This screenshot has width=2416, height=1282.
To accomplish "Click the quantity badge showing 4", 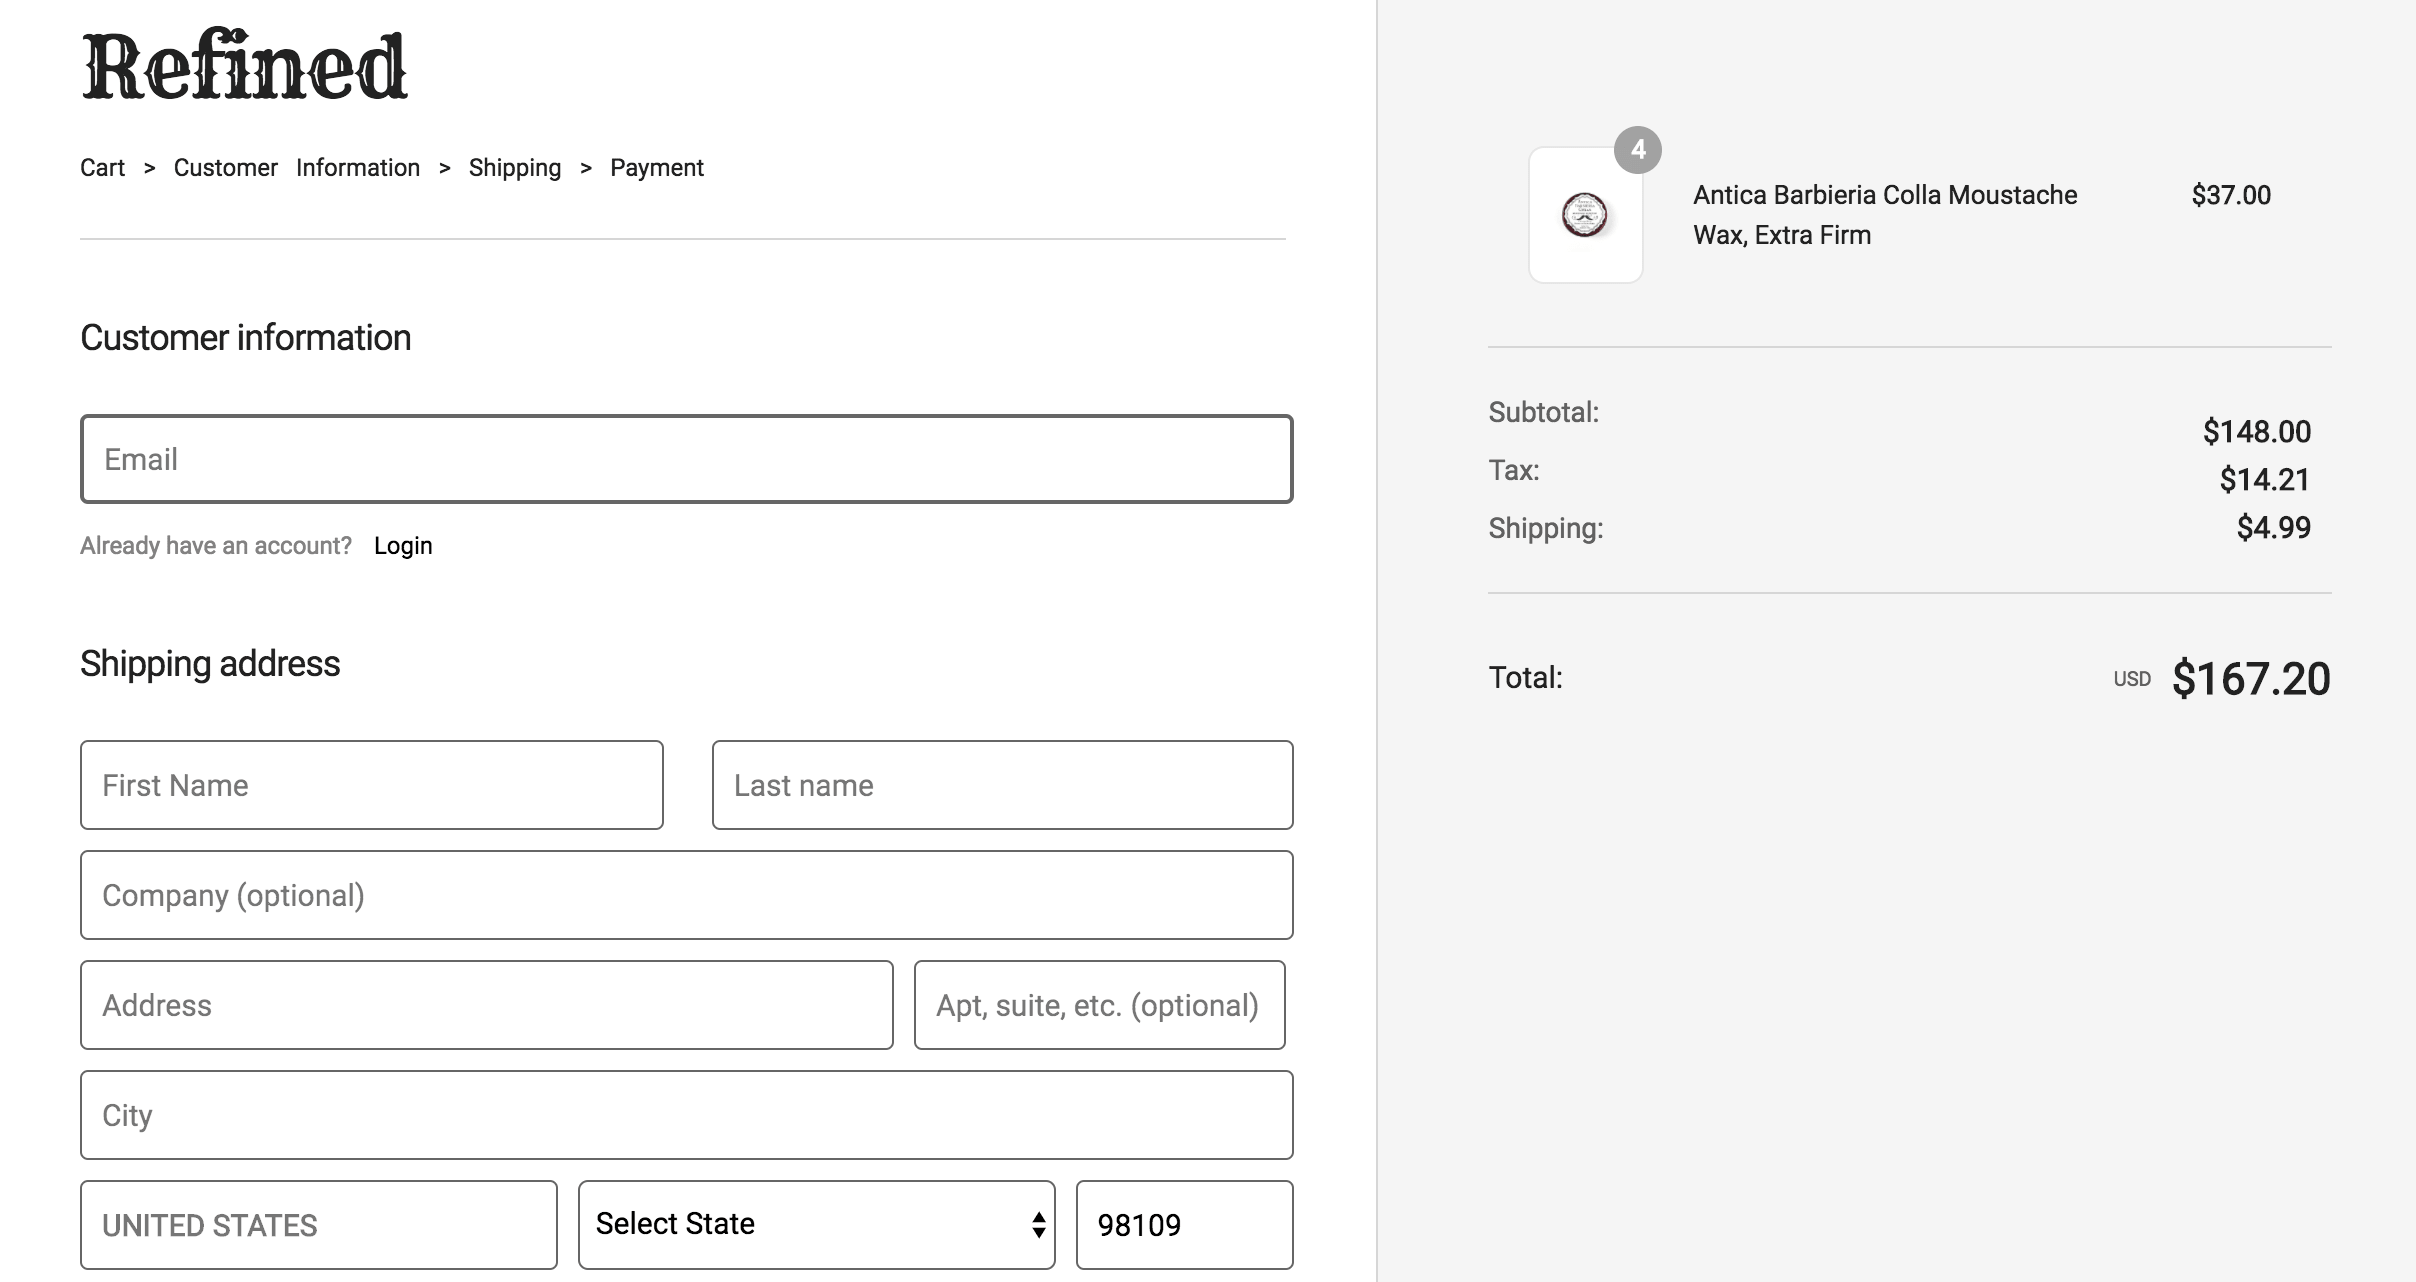I will [1637, 150].
